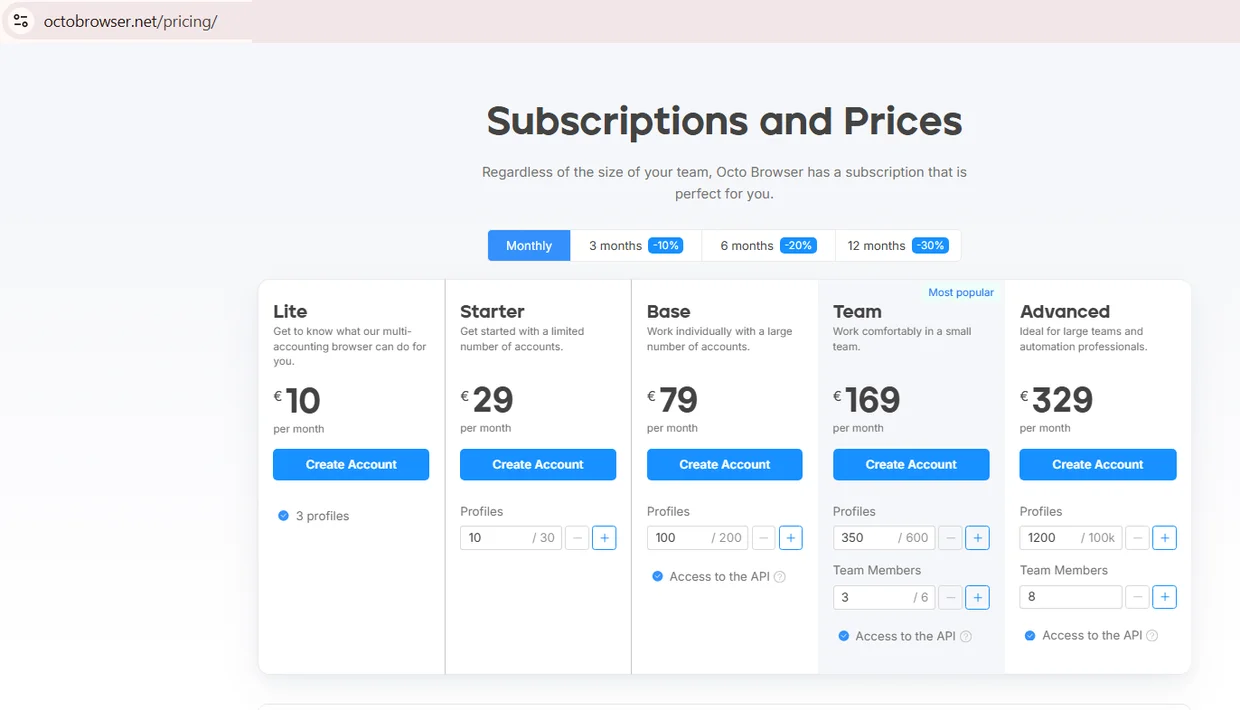Increase Advanced plan profiles with plus

(x=1164, y=538)
